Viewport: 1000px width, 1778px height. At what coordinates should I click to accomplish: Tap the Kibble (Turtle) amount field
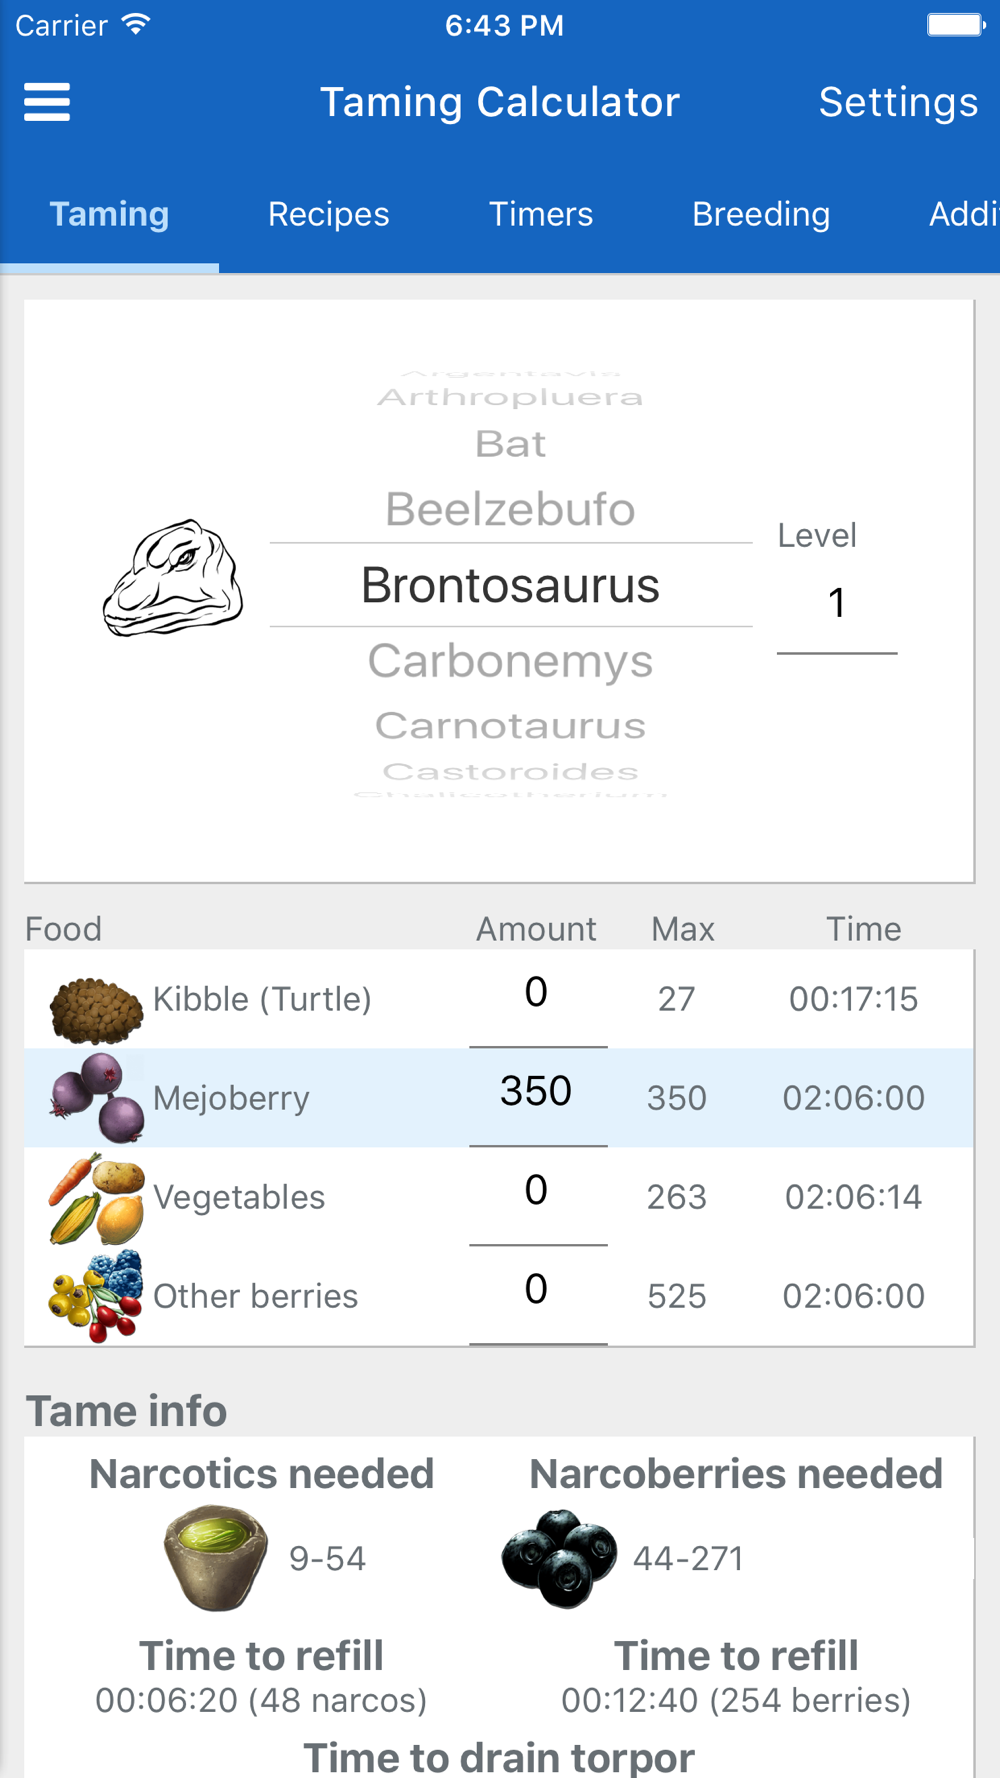pyautogui.click(x=537, y=993)
